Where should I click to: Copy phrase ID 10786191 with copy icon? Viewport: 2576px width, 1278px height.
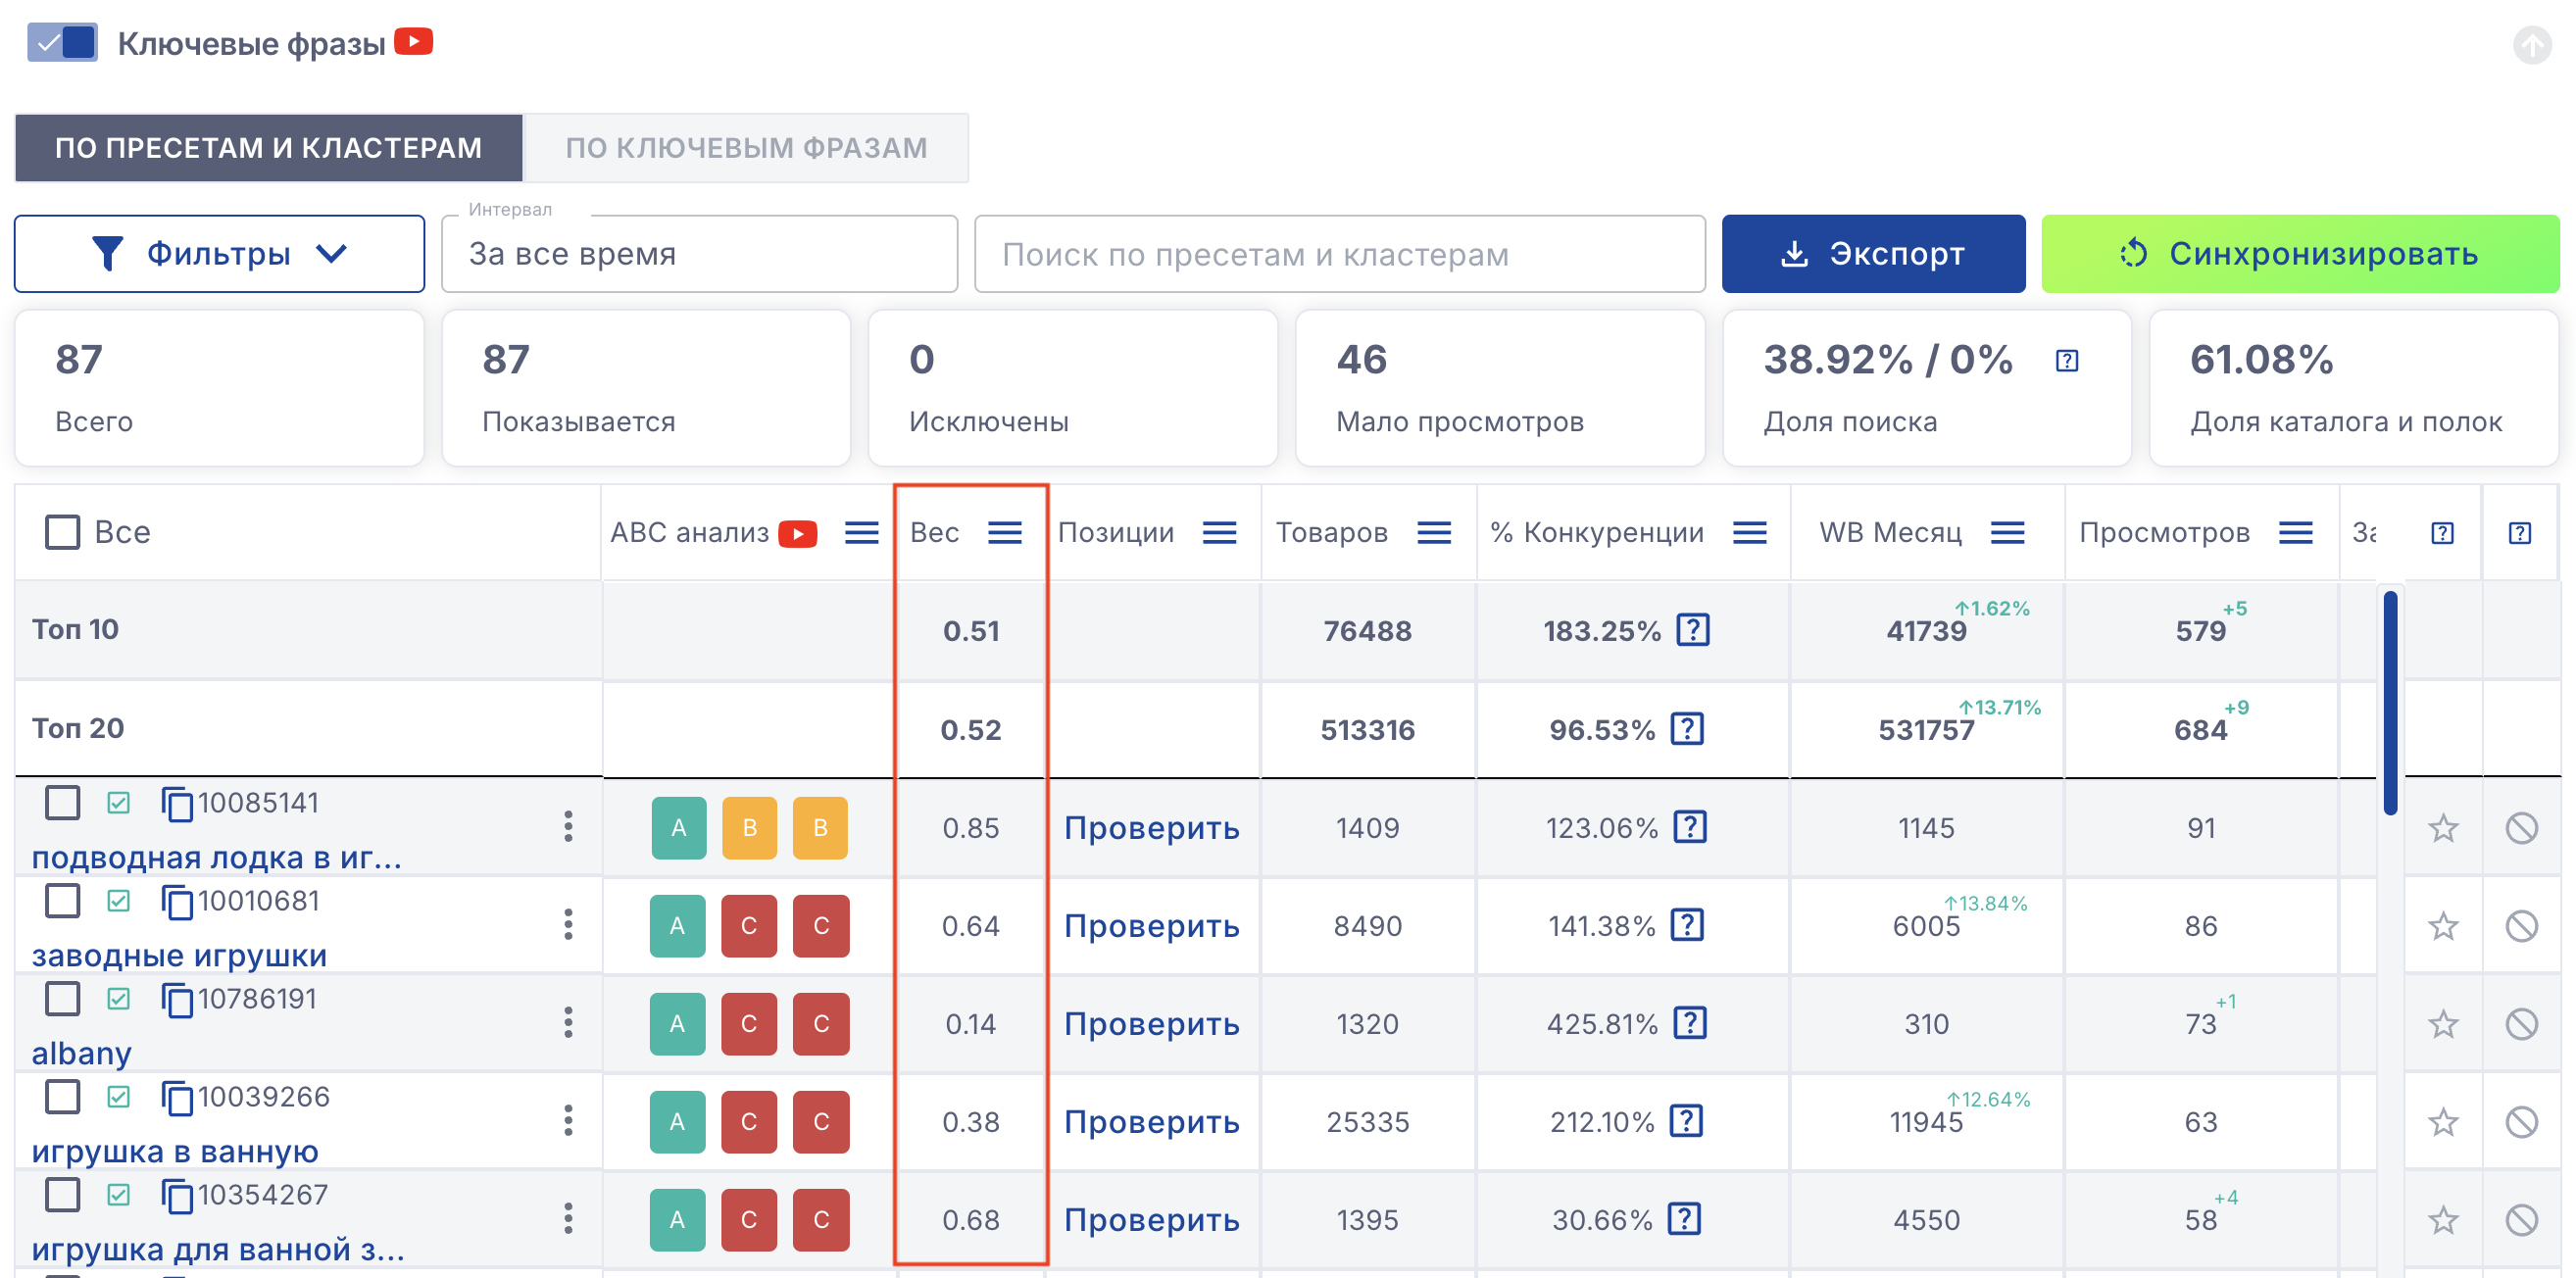177,1000
